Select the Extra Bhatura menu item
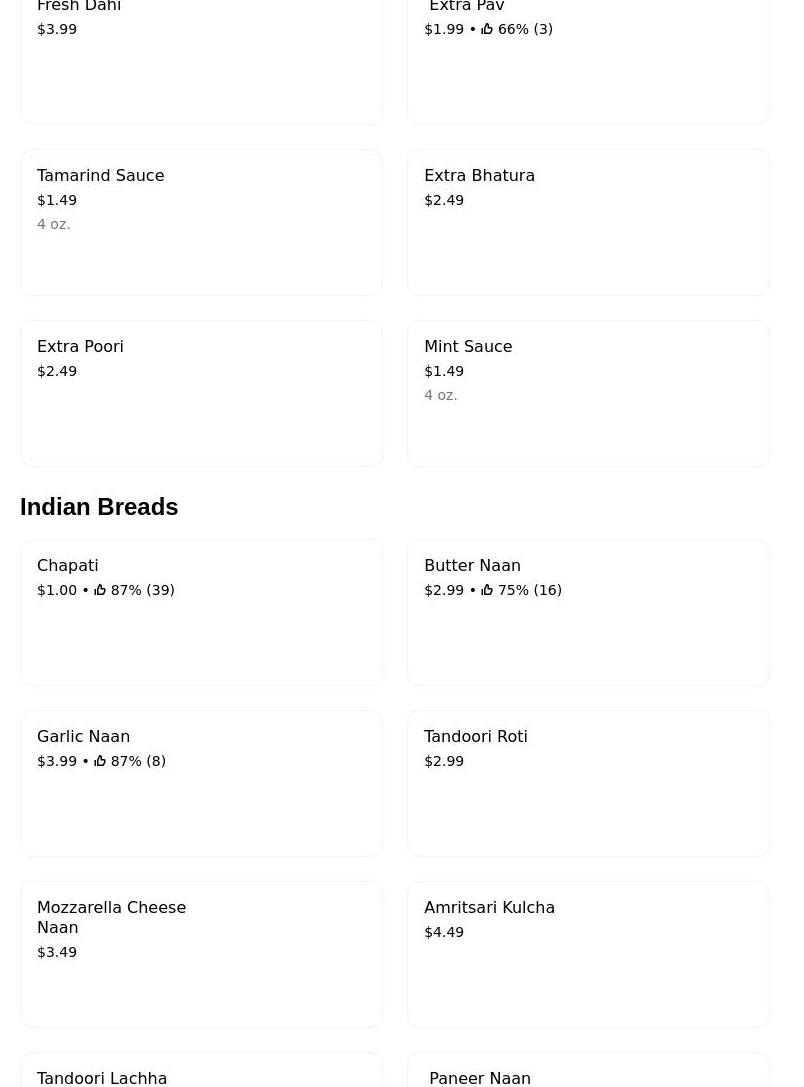This screenshot has height=1087, width=804. [588, 222]
